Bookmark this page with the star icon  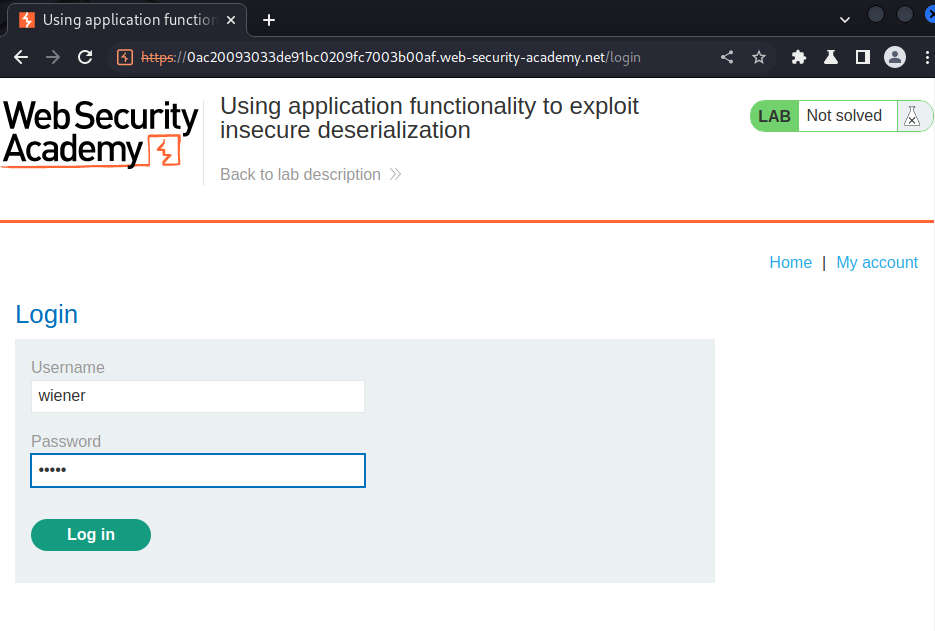tap(758, 57)
